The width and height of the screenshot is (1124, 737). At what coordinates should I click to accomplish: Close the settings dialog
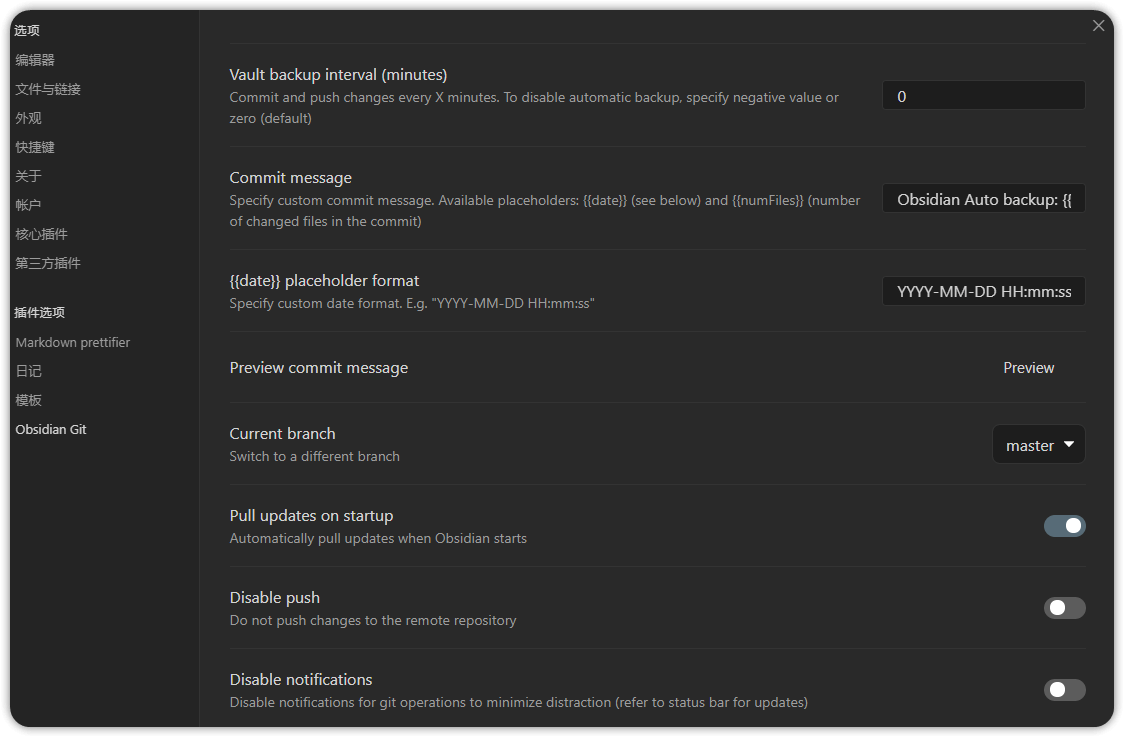pyautogui.click(x=1098, y=26)
